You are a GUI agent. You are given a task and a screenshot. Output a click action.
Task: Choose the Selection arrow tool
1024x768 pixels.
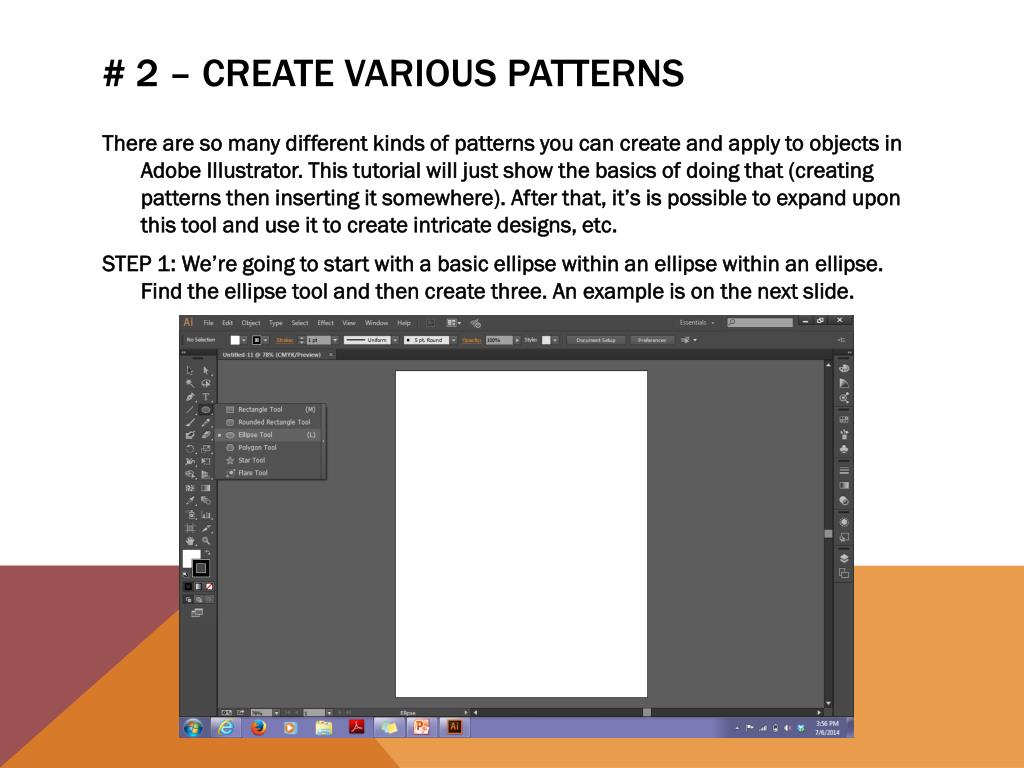point(190,370)
